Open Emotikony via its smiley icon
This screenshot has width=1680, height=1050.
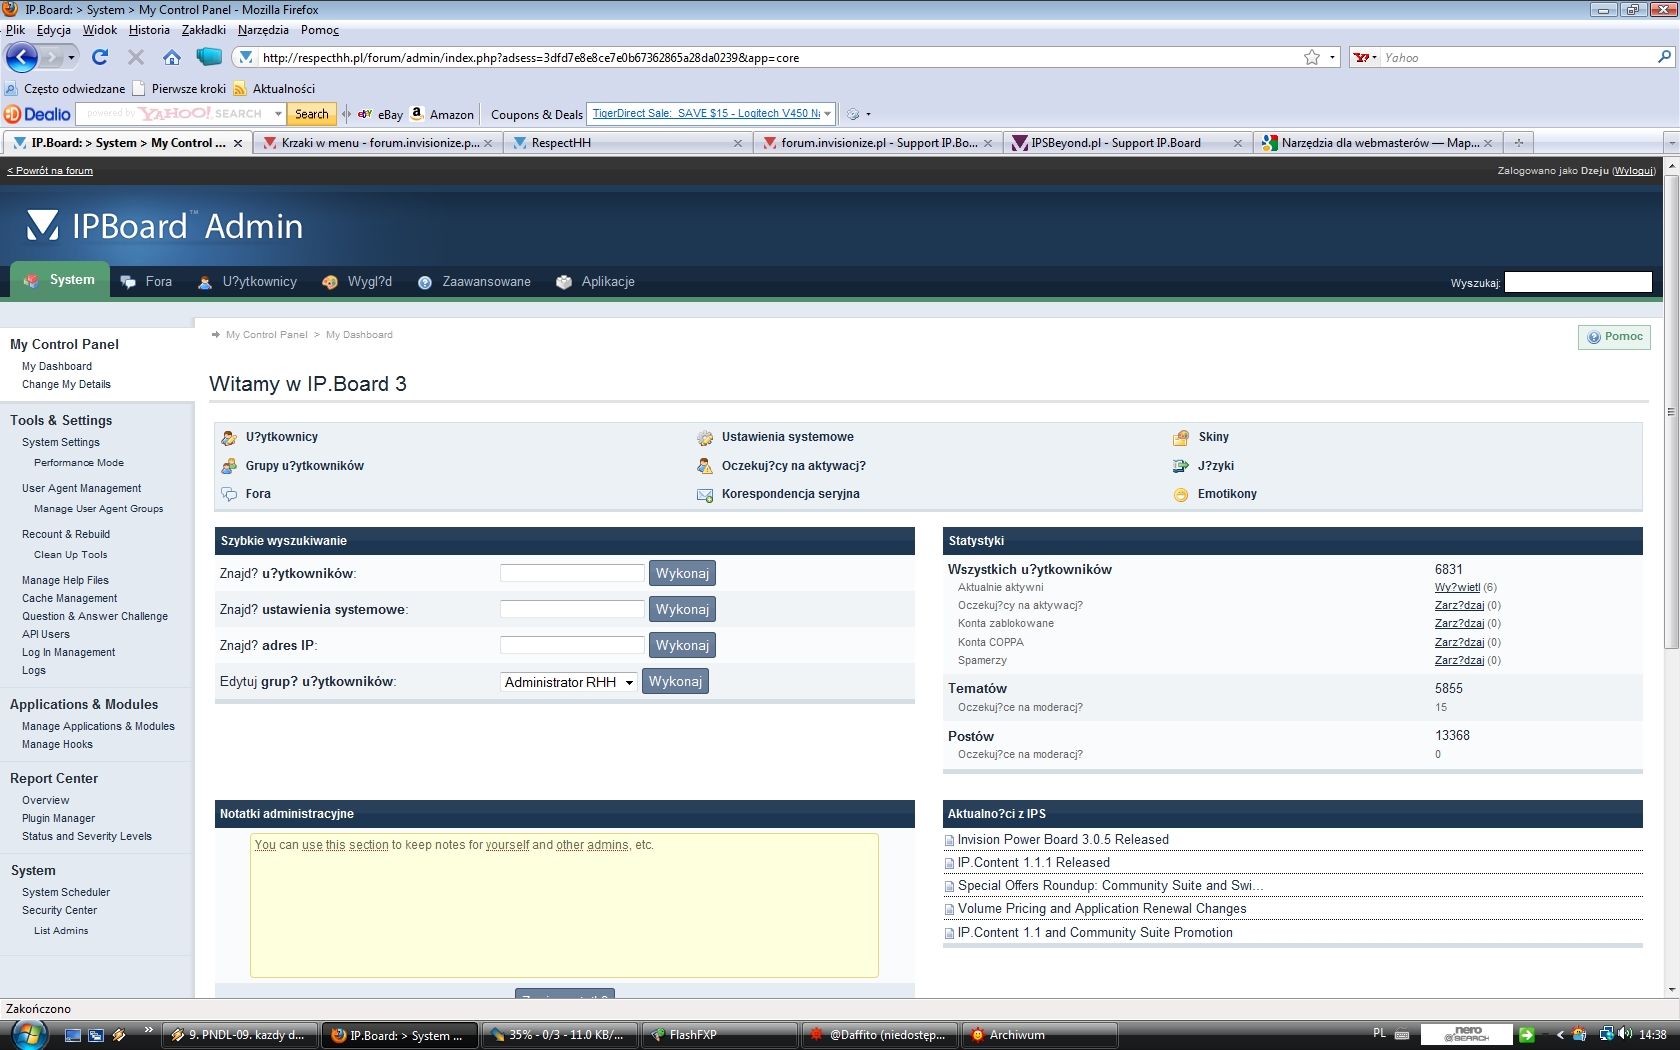(1181, 494)
